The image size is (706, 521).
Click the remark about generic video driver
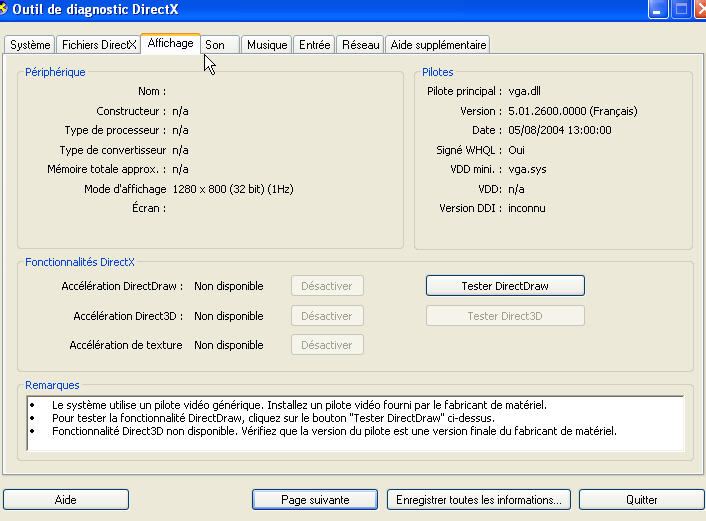point(299,405)
